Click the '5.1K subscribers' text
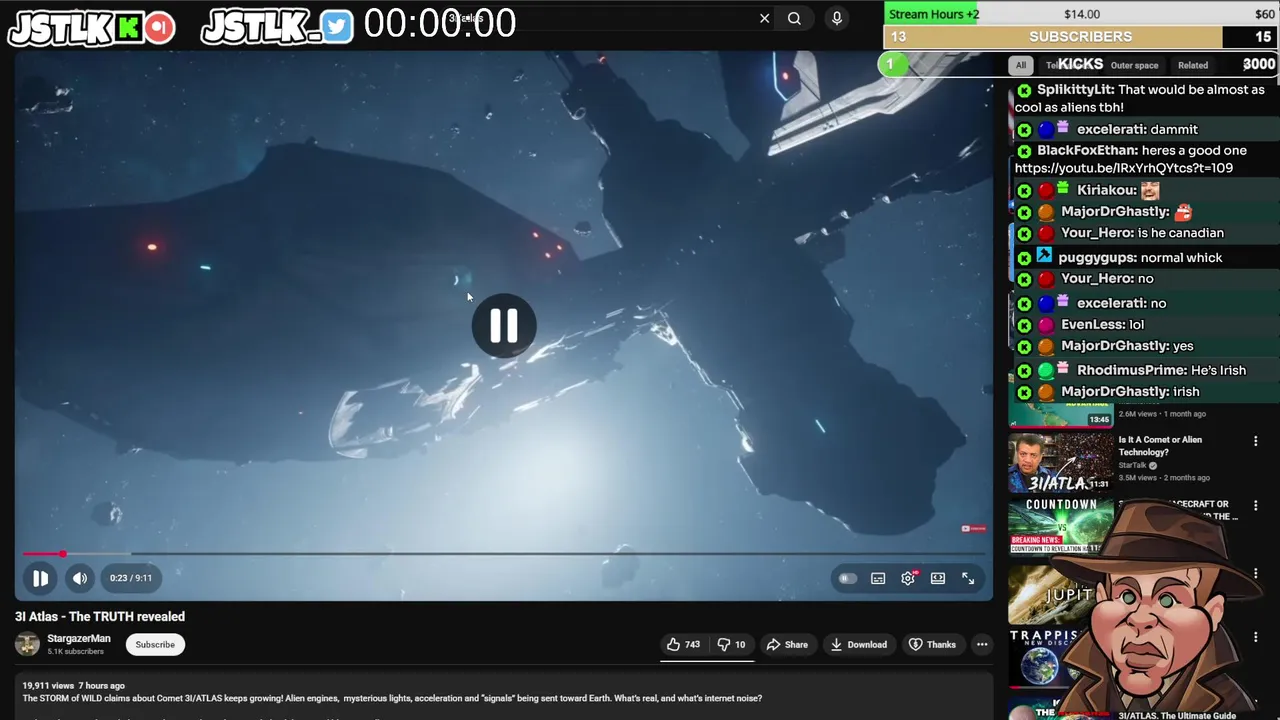This screenshot has height=720, width=1280. coord(75,651)
